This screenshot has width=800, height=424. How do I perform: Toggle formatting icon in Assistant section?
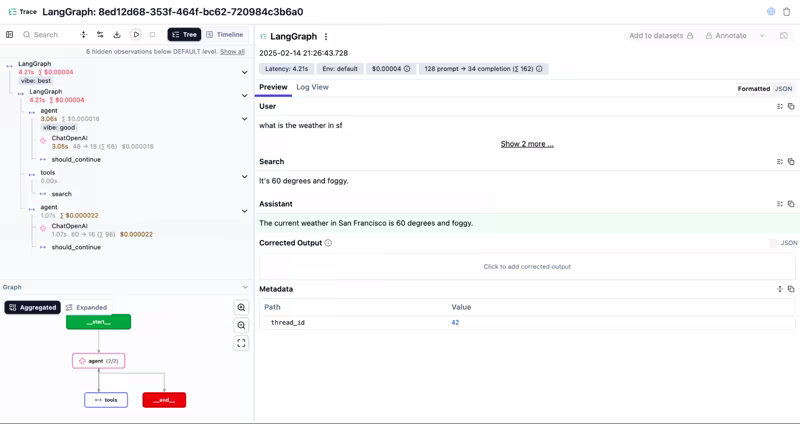coord(780,204)
